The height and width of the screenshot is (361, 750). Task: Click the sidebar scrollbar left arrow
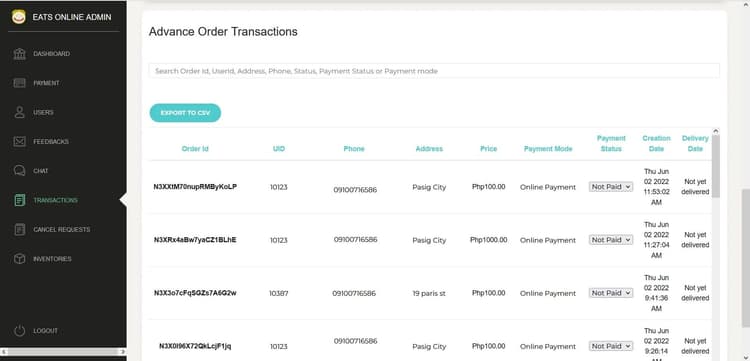point(3,352)
